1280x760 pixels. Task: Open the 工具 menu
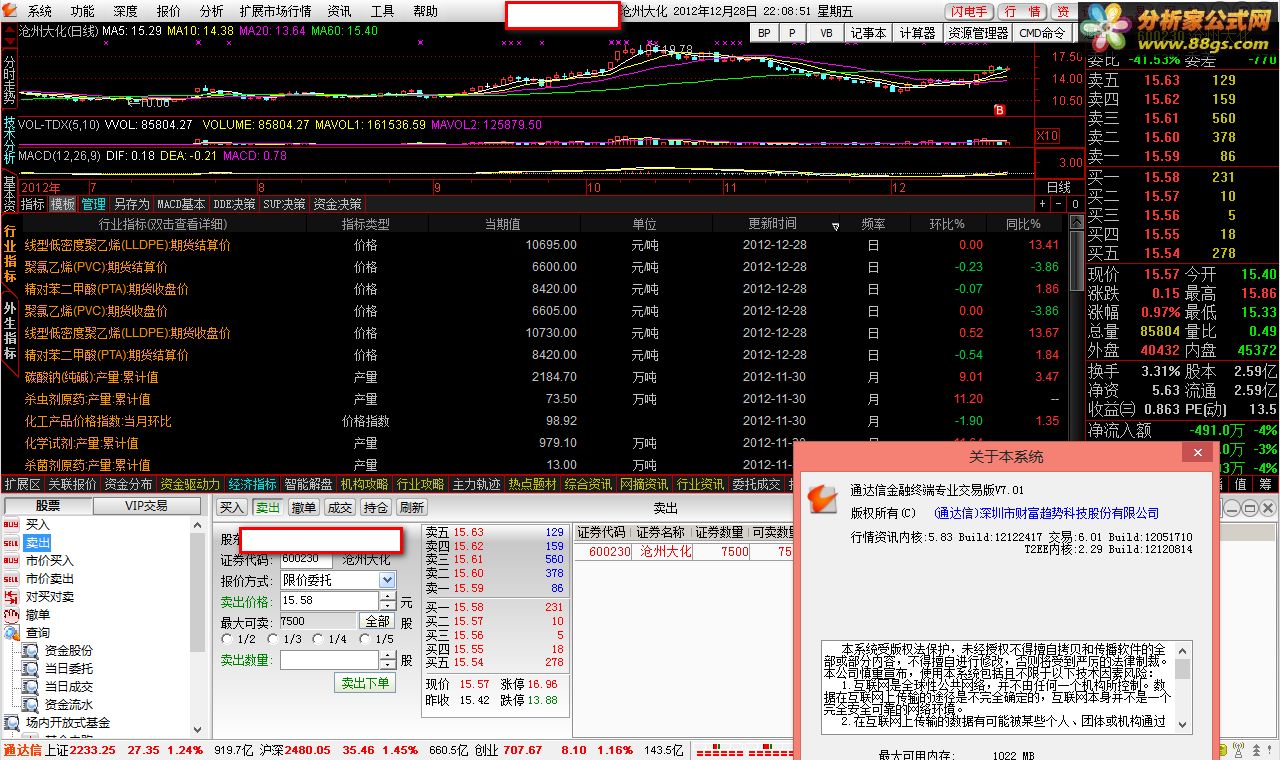382,11
